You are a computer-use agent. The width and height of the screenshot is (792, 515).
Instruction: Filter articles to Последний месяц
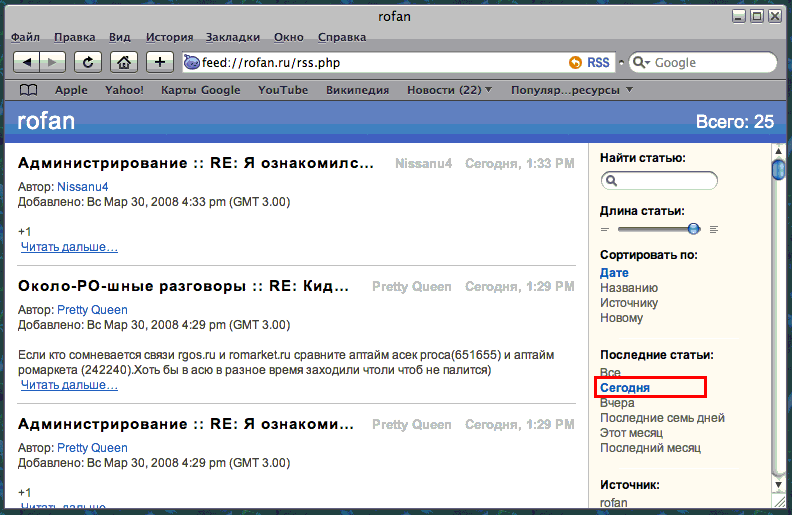[x=651, y=448]
